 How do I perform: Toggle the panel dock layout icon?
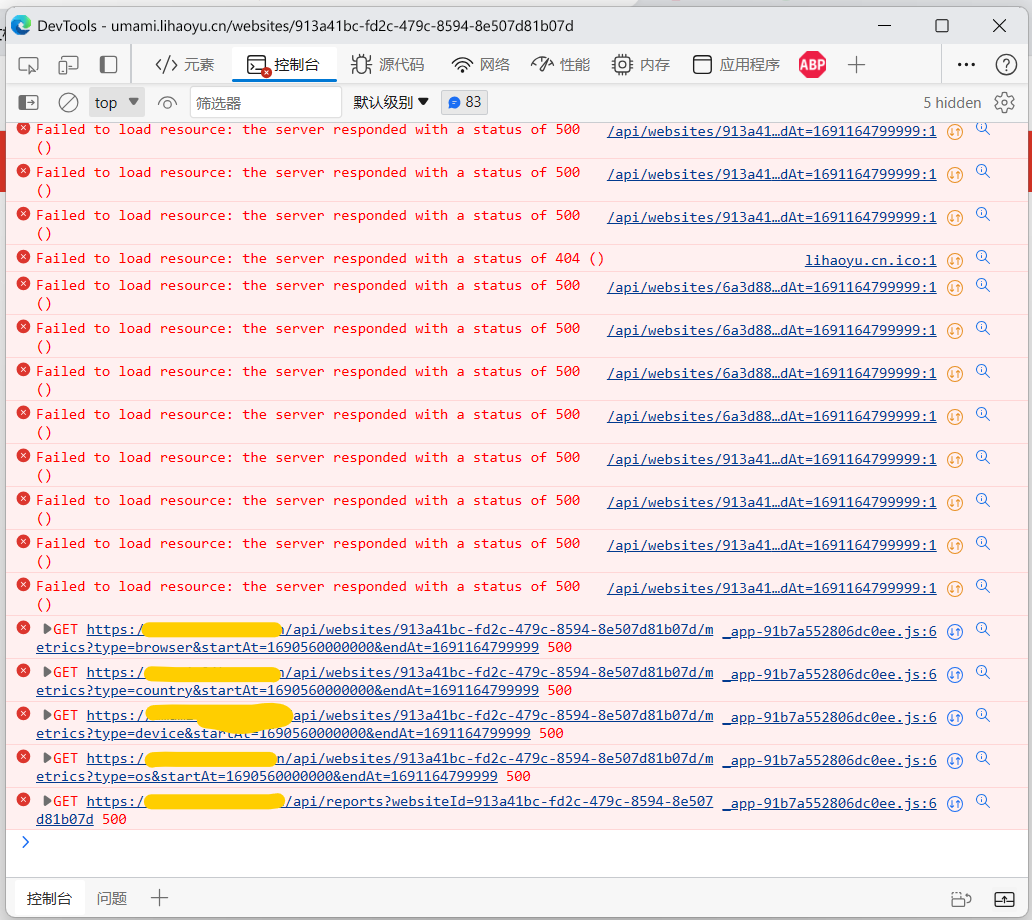109,65
